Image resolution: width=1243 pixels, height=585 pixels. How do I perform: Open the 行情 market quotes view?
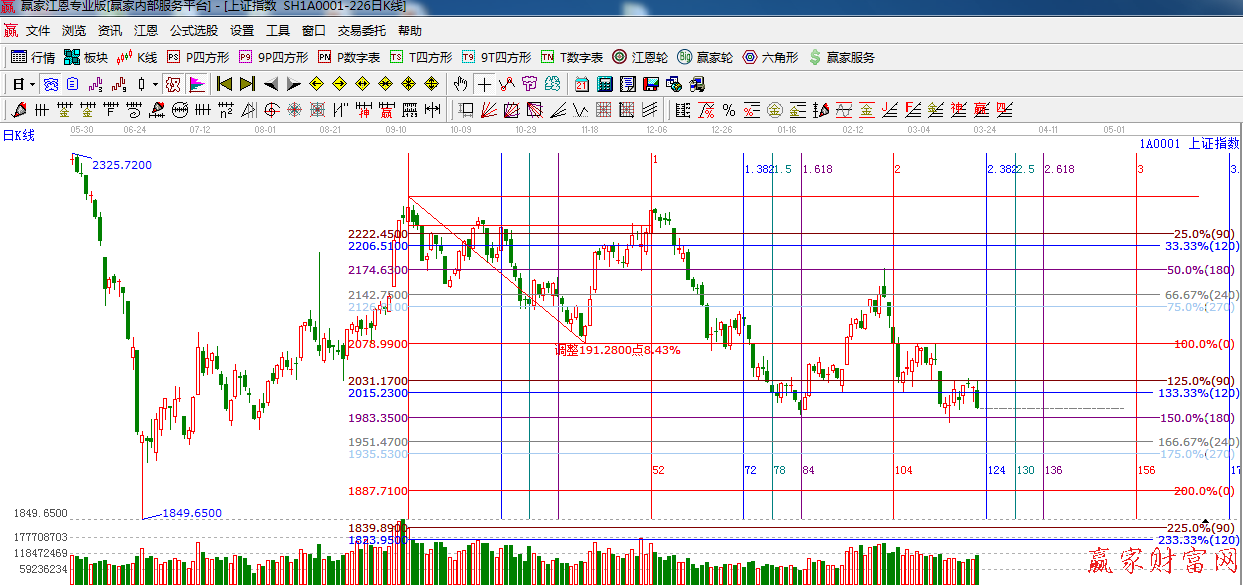point(33,58)
